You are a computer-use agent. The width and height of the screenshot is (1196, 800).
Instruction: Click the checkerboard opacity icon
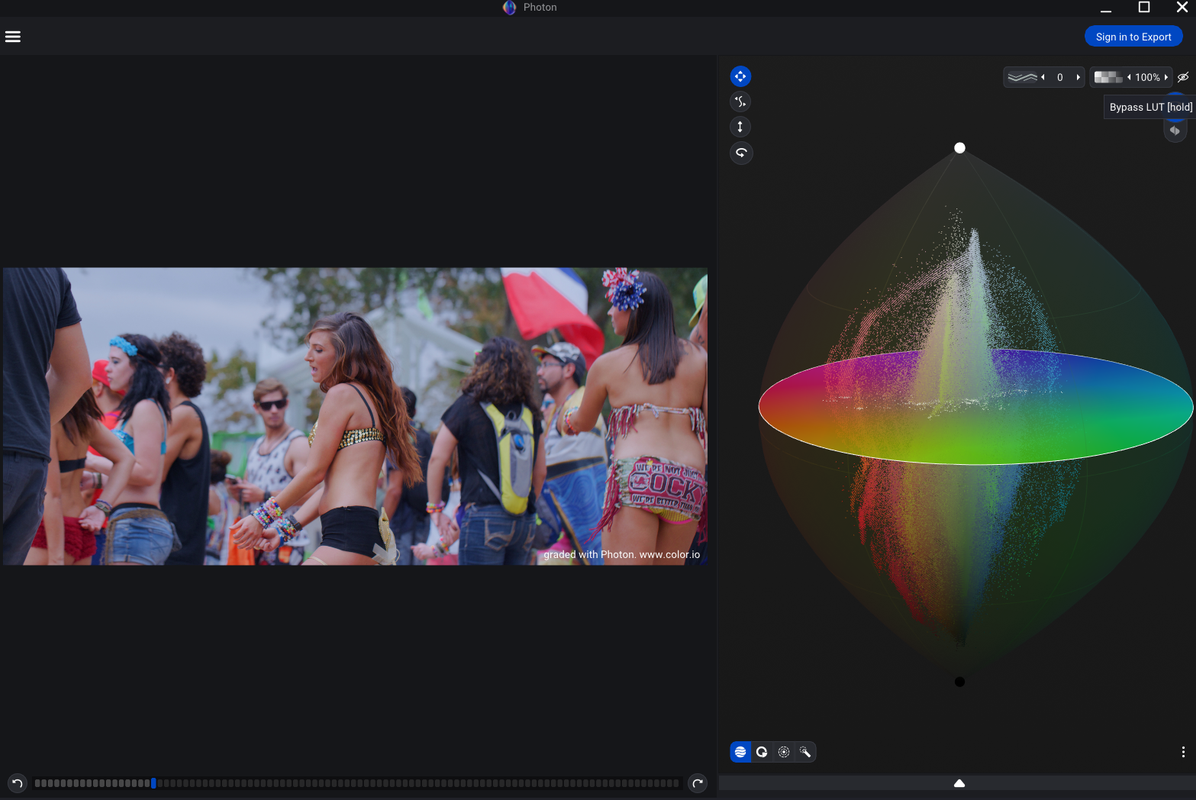click(x=1108, y=77)
